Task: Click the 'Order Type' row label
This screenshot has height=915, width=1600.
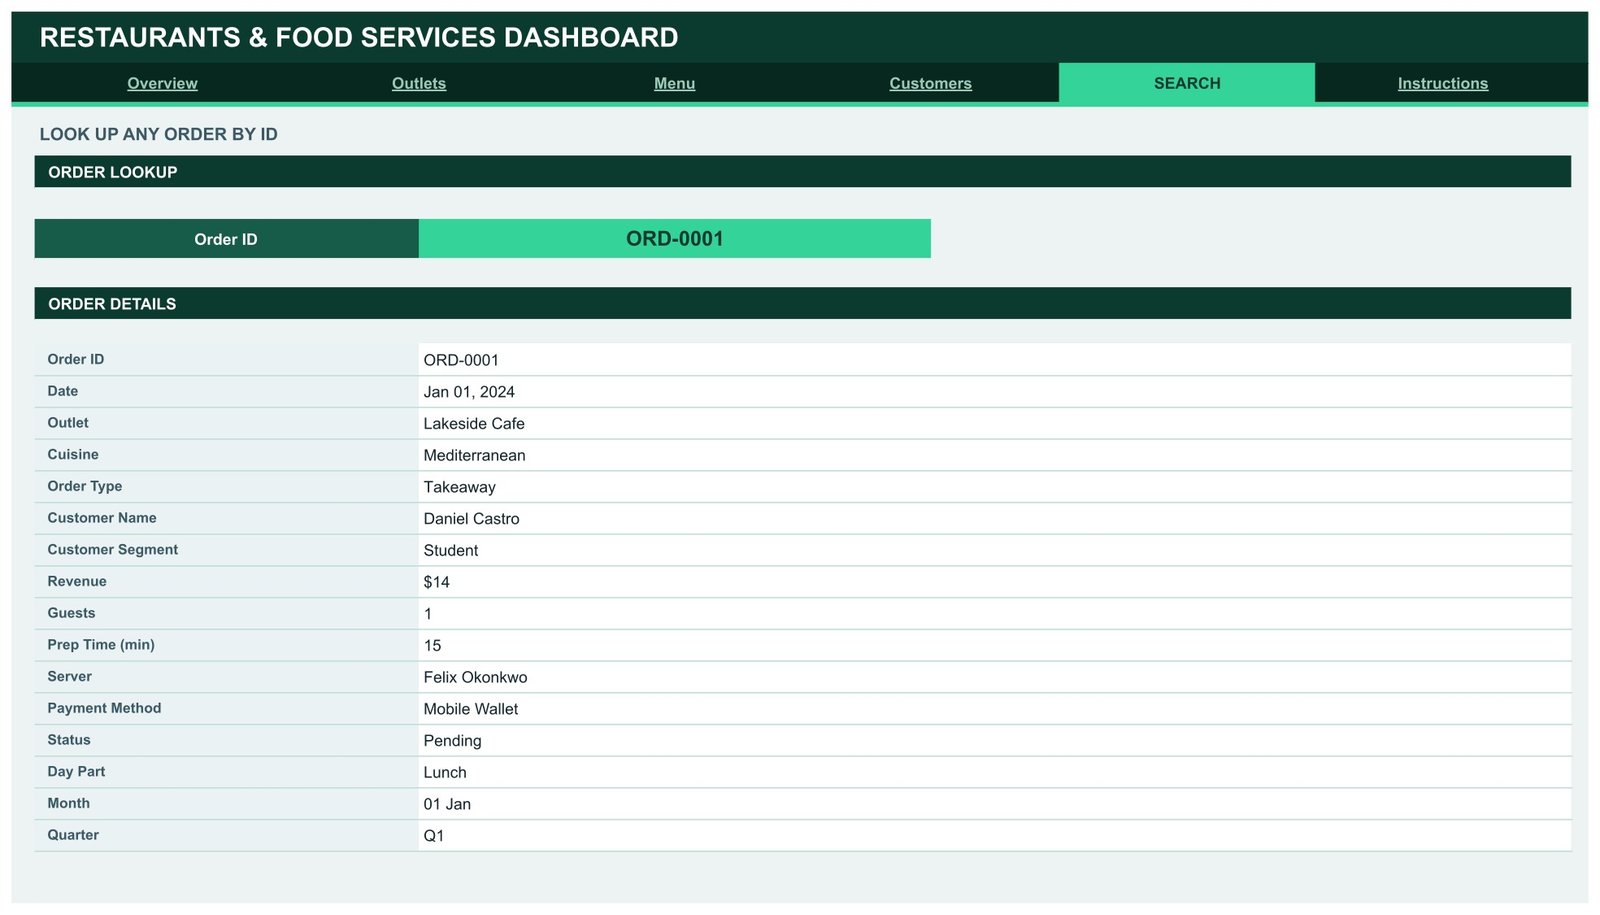Action: tap(85, 486)
